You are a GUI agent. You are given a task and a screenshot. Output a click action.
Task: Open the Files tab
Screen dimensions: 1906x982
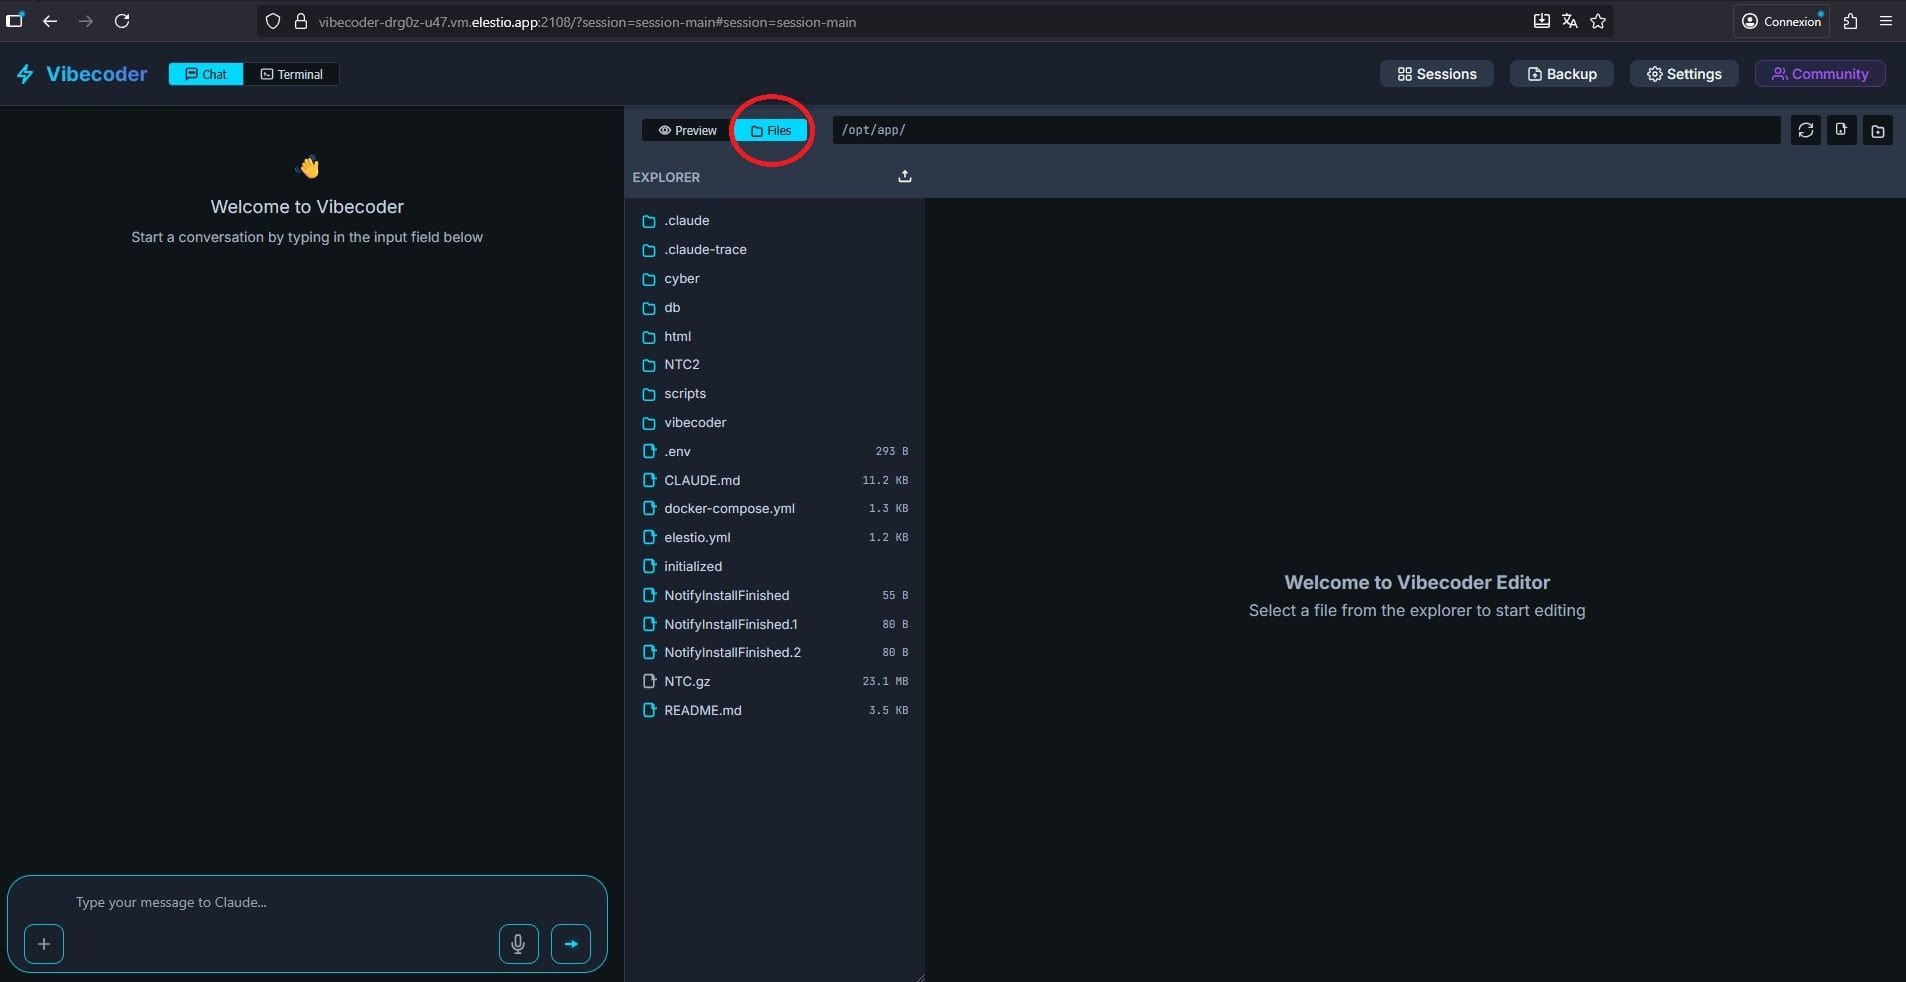770,130
